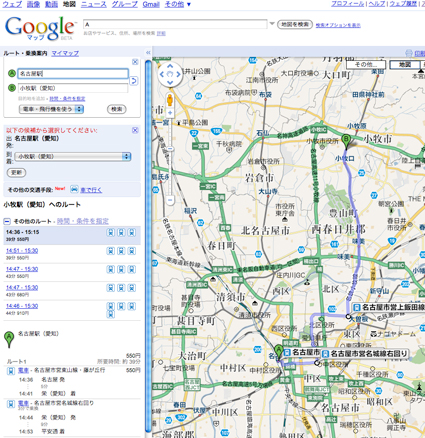Open the その他 ▼ menu in top bar
Image resolution: width=425 pixels, height=438 pixels.
pos(178,4)
